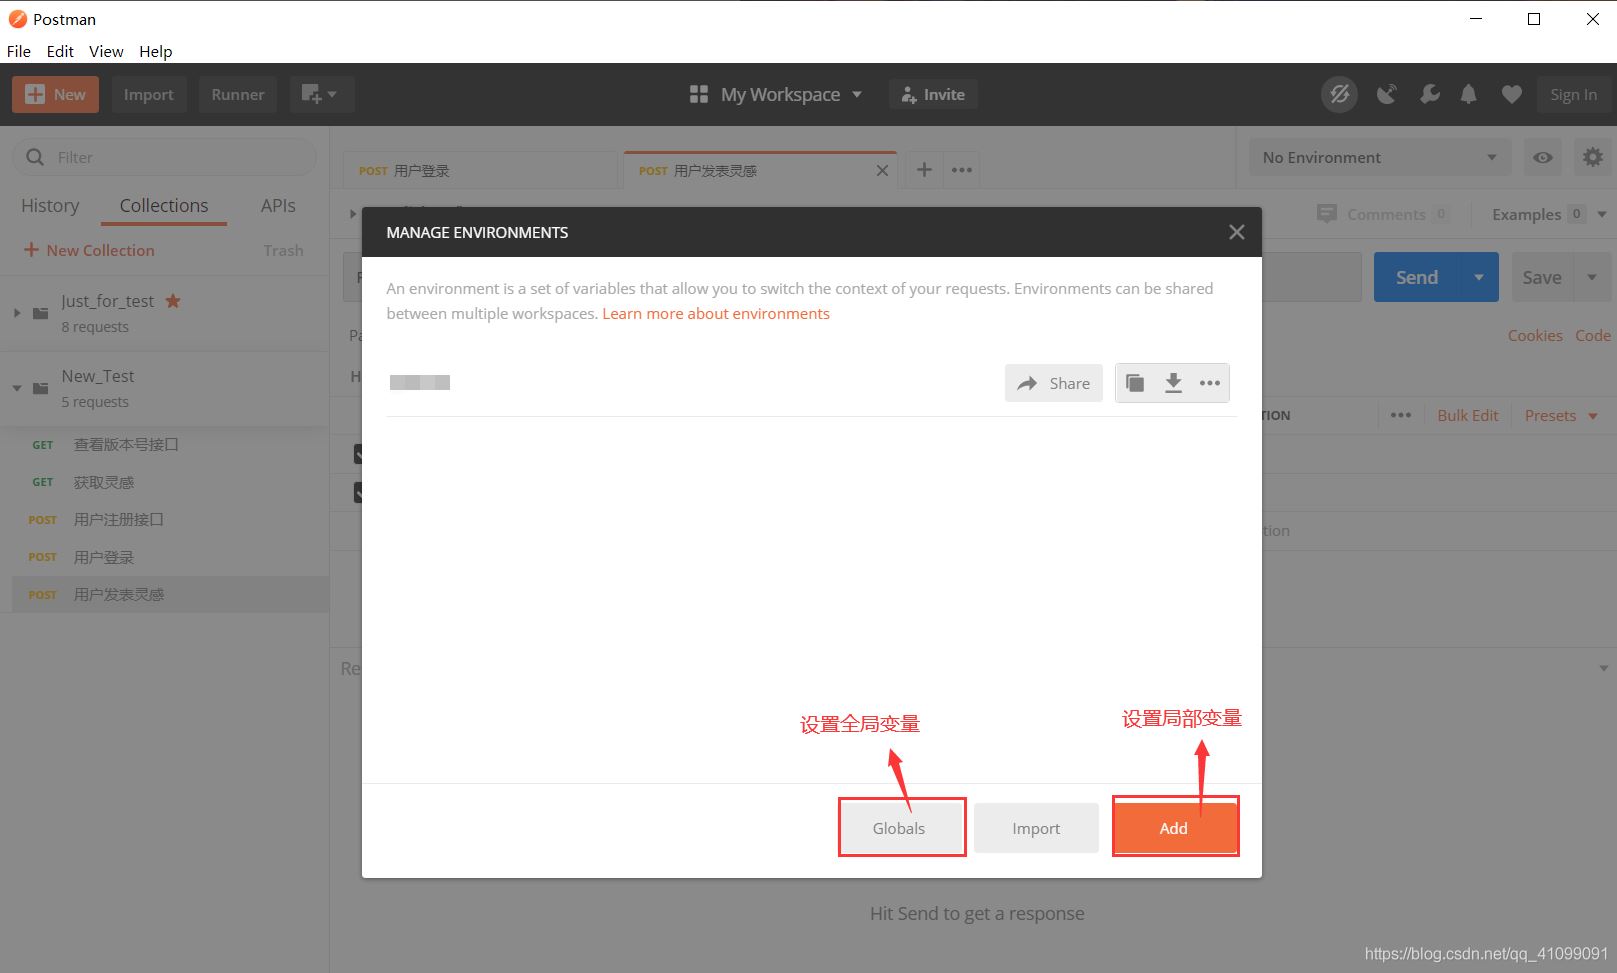Screen dimensions: 1617x973
Task: Collapse the New_Test collection
Action: [x=16, y=388]
